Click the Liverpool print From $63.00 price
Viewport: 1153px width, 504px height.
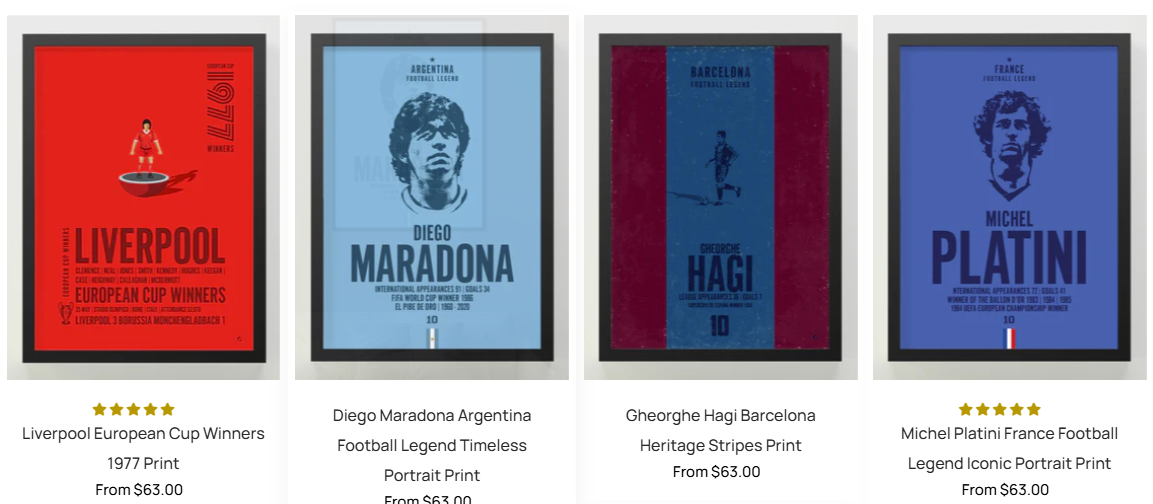(x=139, y=489)
